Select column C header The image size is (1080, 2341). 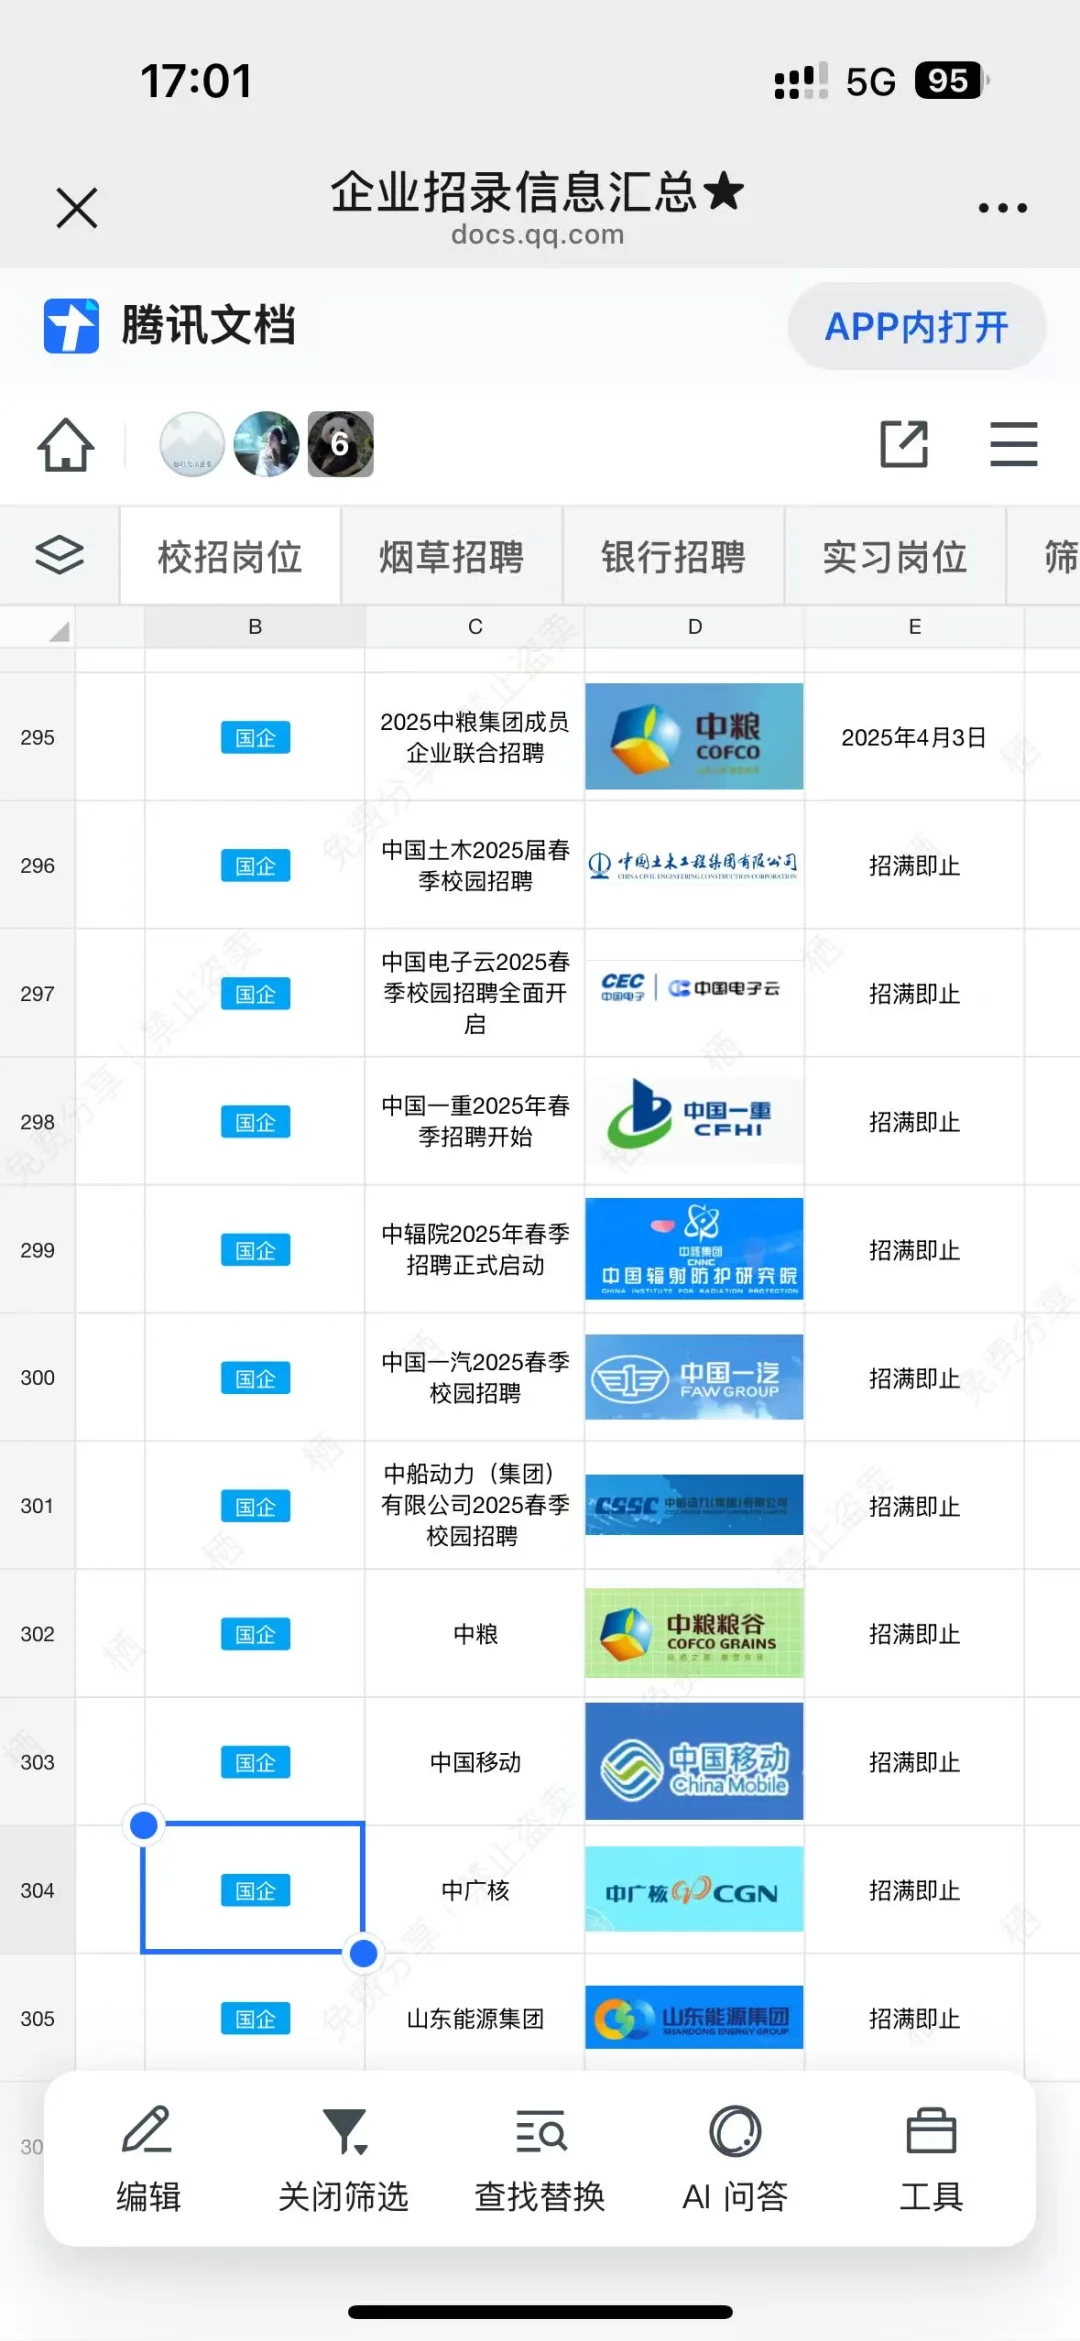pos(475,627)
